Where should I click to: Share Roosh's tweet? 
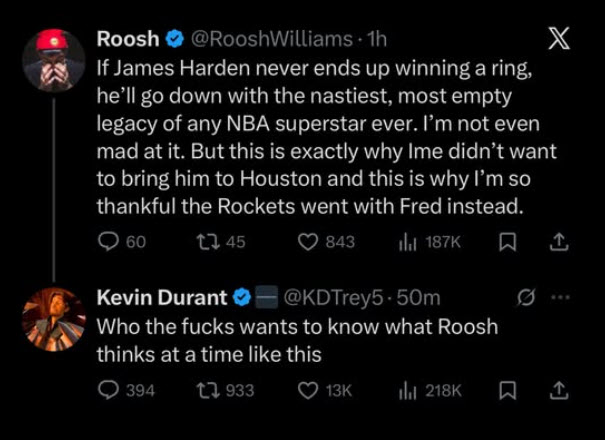click(x=560, y=242)
